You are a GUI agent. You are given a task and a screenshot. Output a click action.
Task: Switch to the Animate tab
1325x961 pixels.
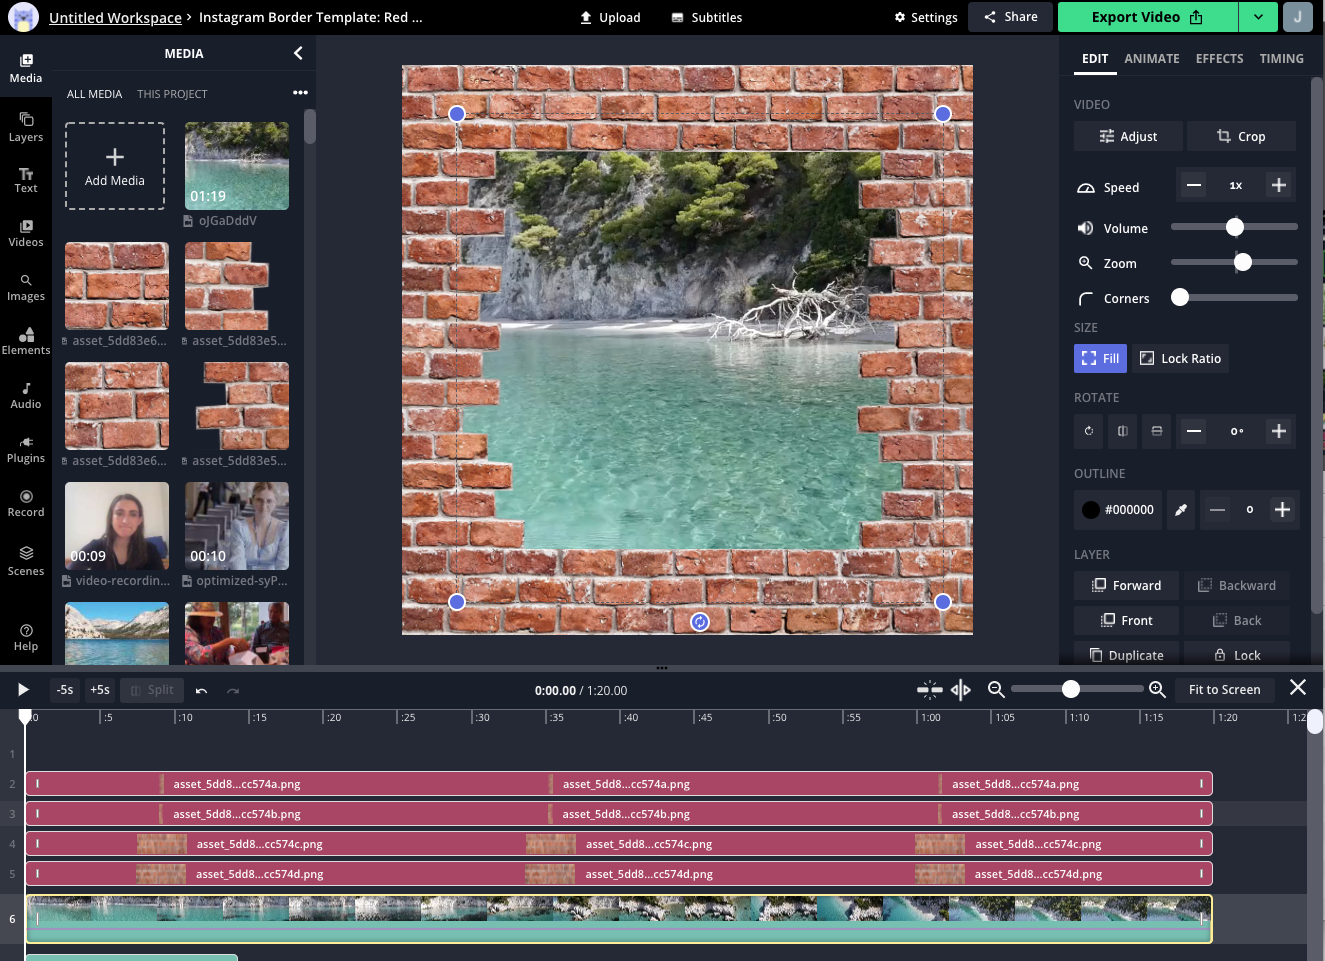(x=1151, y=59)
